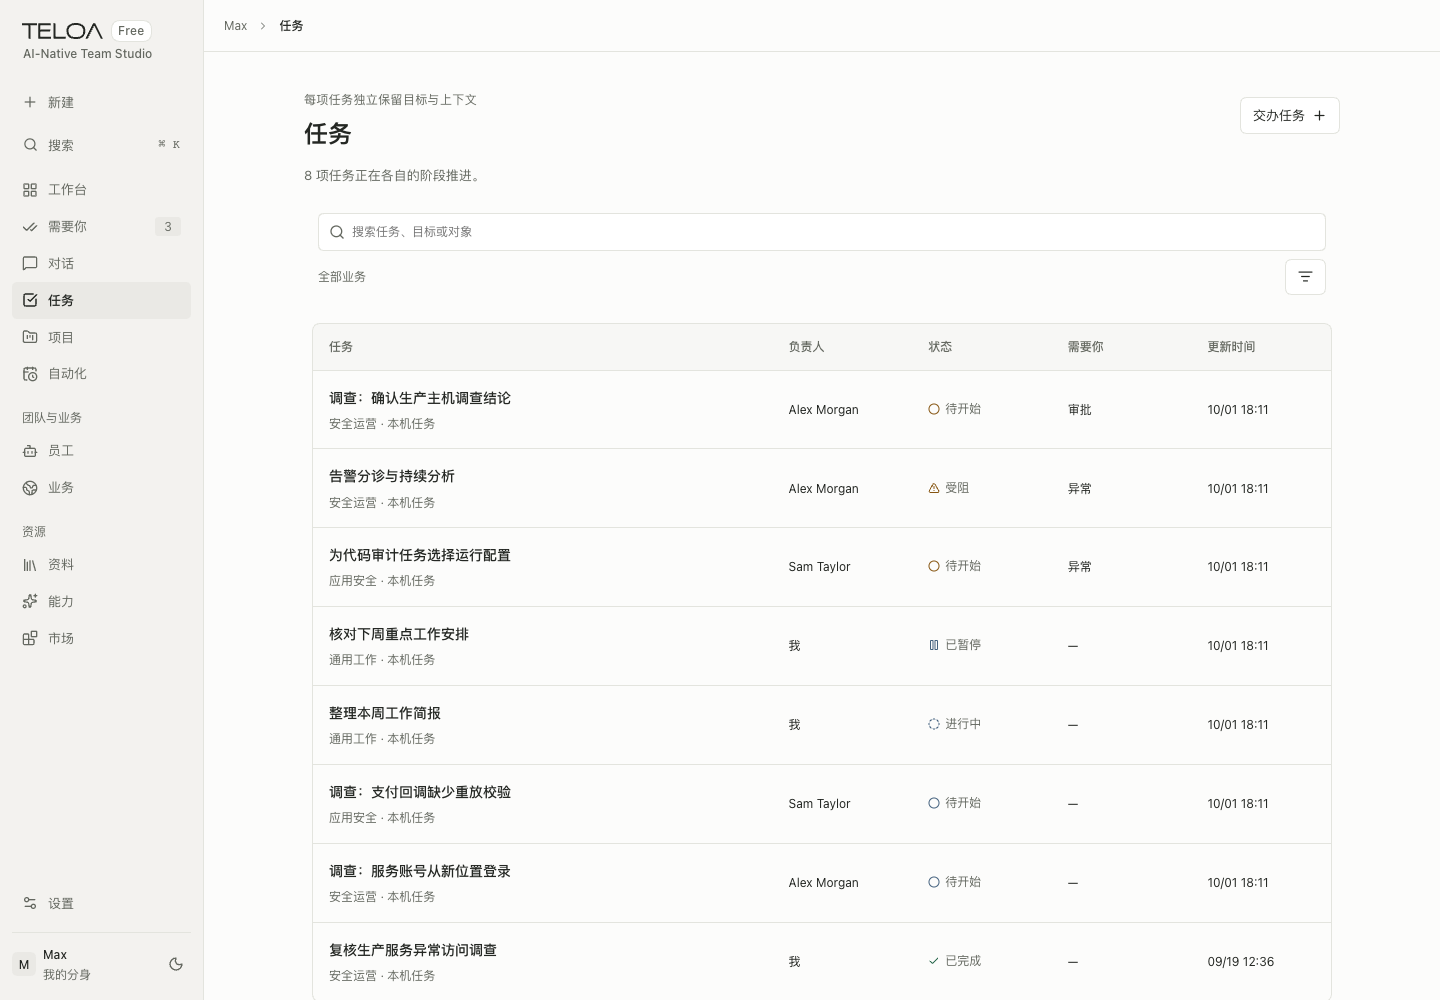Screen dimensions: 1440x1000
Task: Open task 告警分诊与持续分析
Action: click(x=392, y=476)
